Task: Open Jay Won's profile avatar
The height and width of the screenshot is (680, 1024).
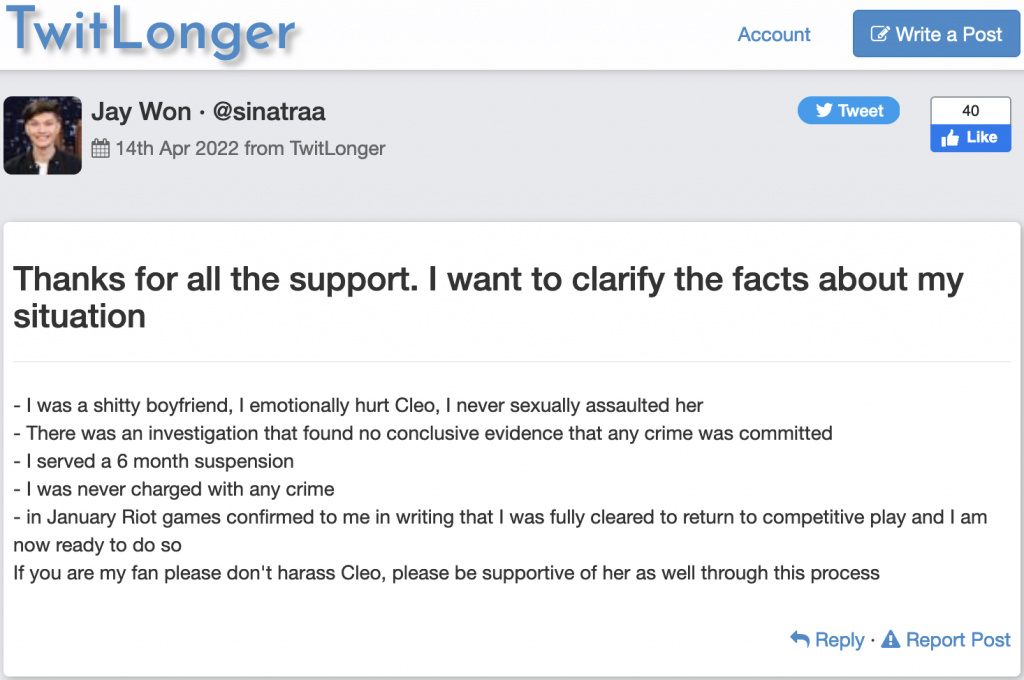Action: click(x=42, y=135)
